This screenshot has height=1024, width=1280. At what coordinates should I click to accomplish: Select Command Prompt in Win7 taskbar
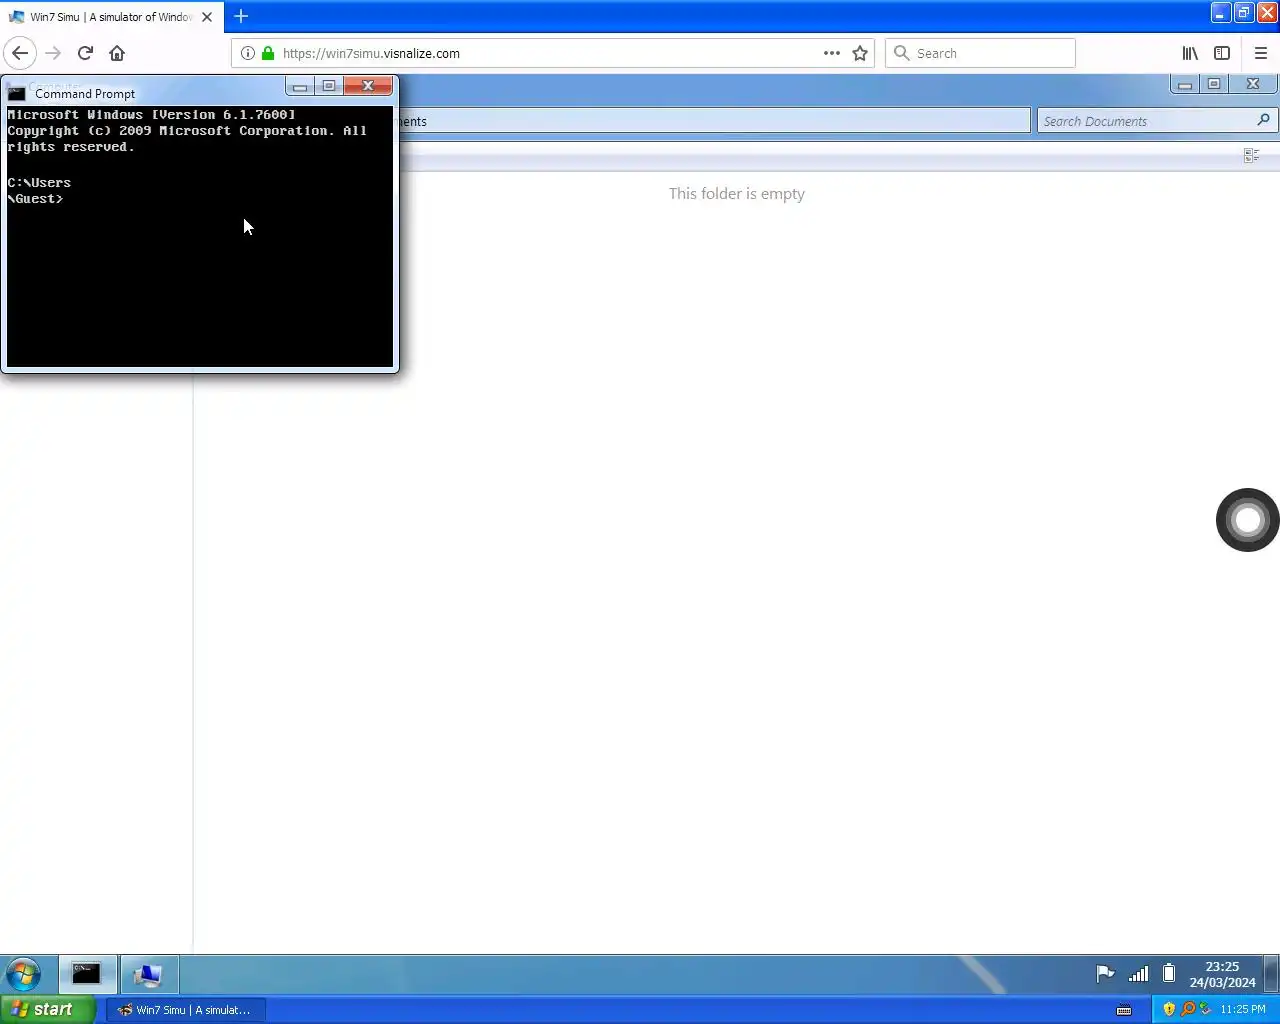pos(87,974)
